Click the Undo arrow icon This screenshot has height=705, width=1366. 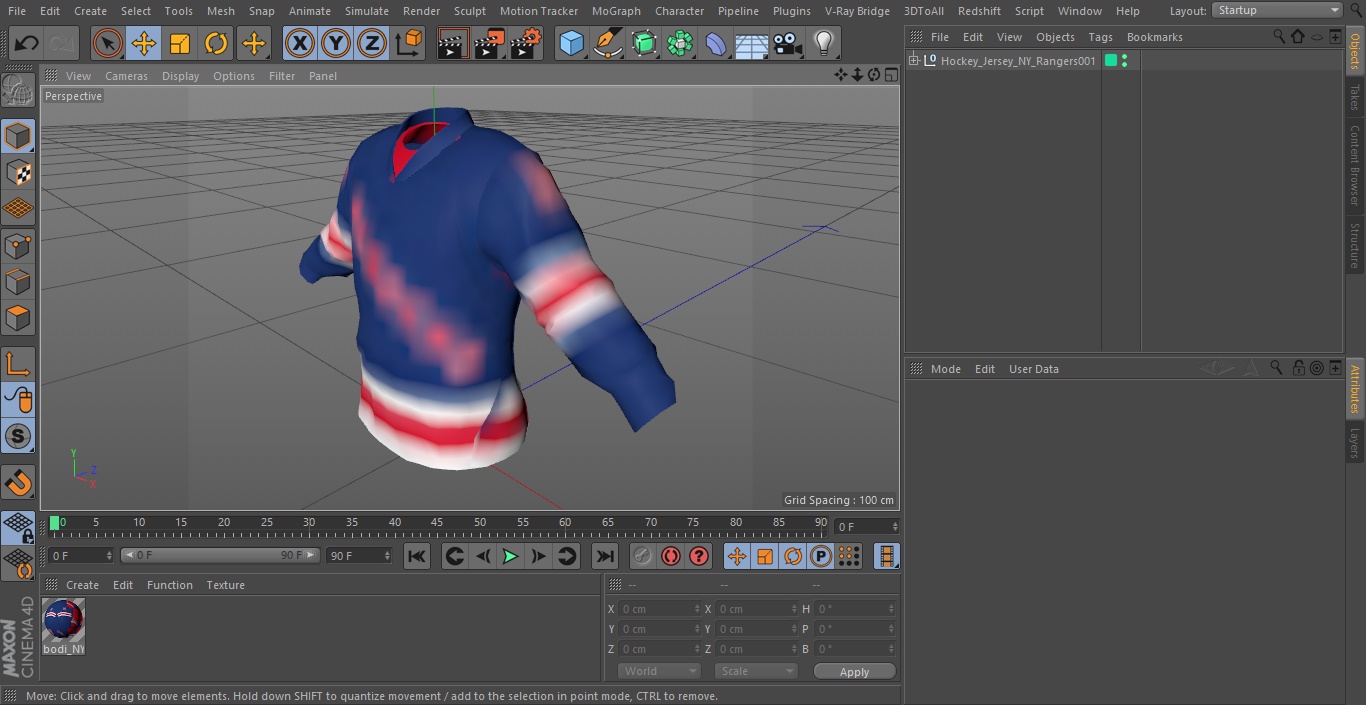pos(26,43)
